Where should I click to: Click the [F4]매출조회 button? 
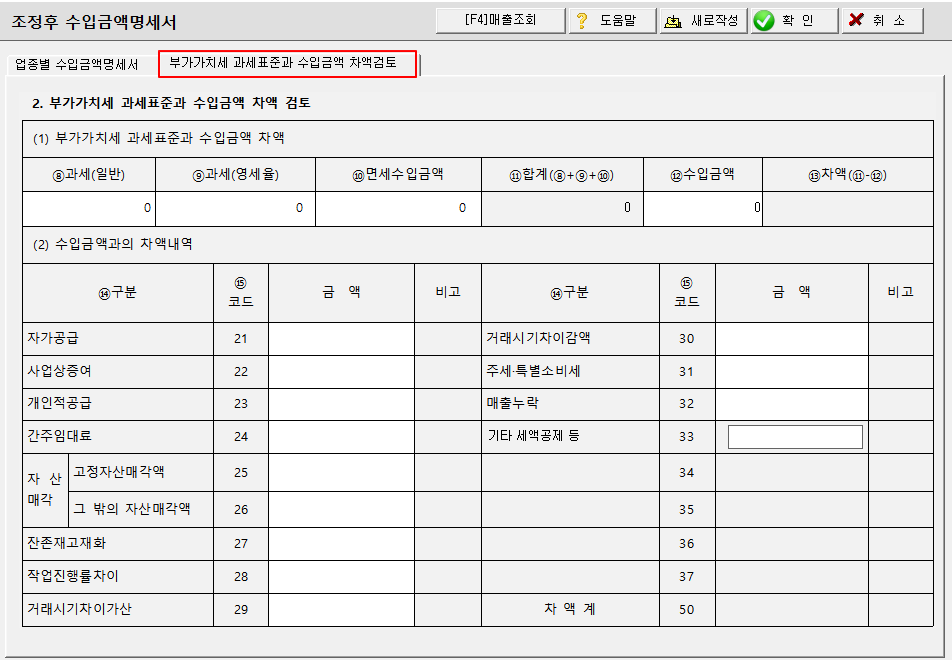click(x=500, y=20)
